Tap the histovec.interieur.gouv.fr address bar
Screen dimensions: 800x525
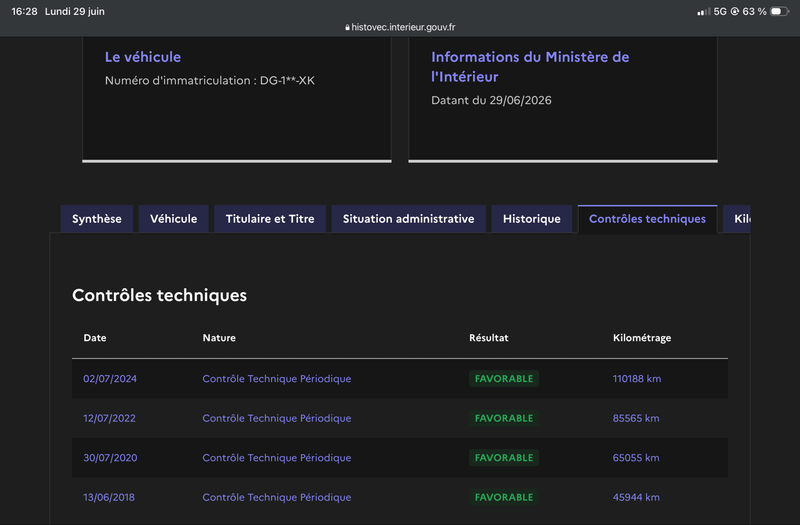click(400, 27)
